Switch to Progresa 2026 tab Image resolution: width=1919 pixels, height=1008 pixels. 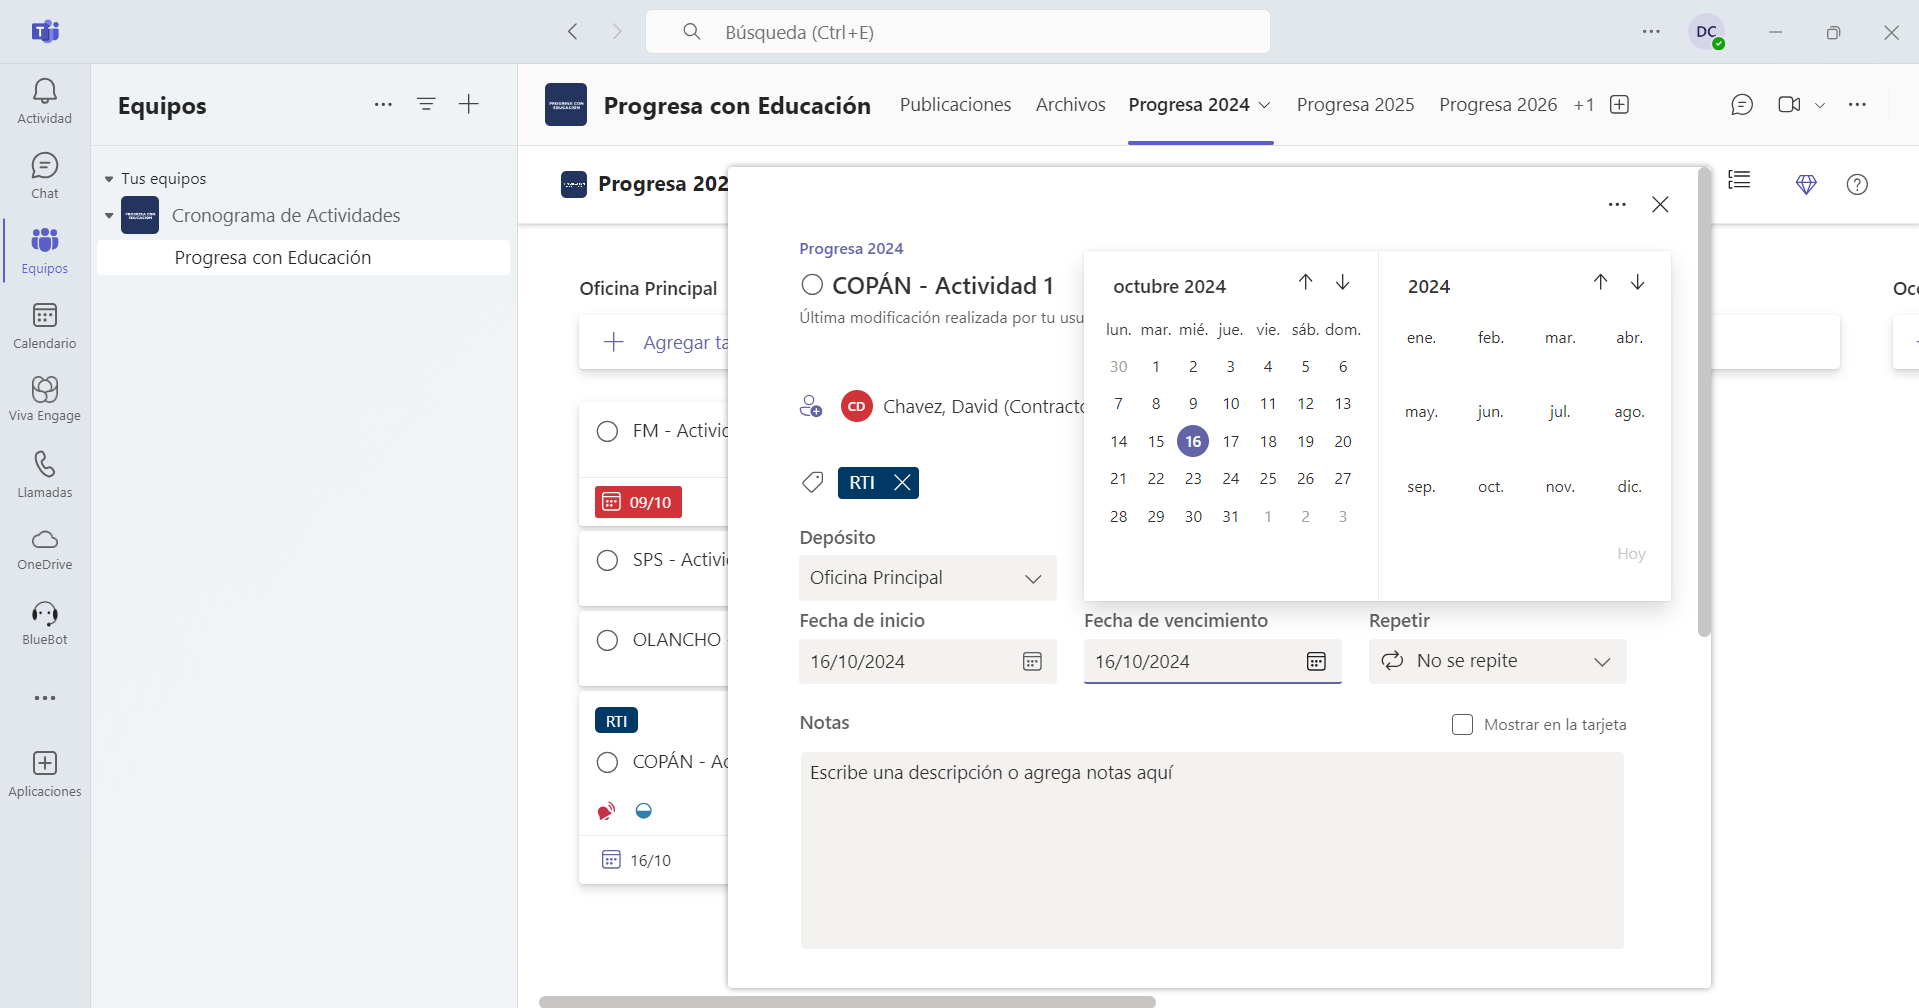coord(1498,105)
